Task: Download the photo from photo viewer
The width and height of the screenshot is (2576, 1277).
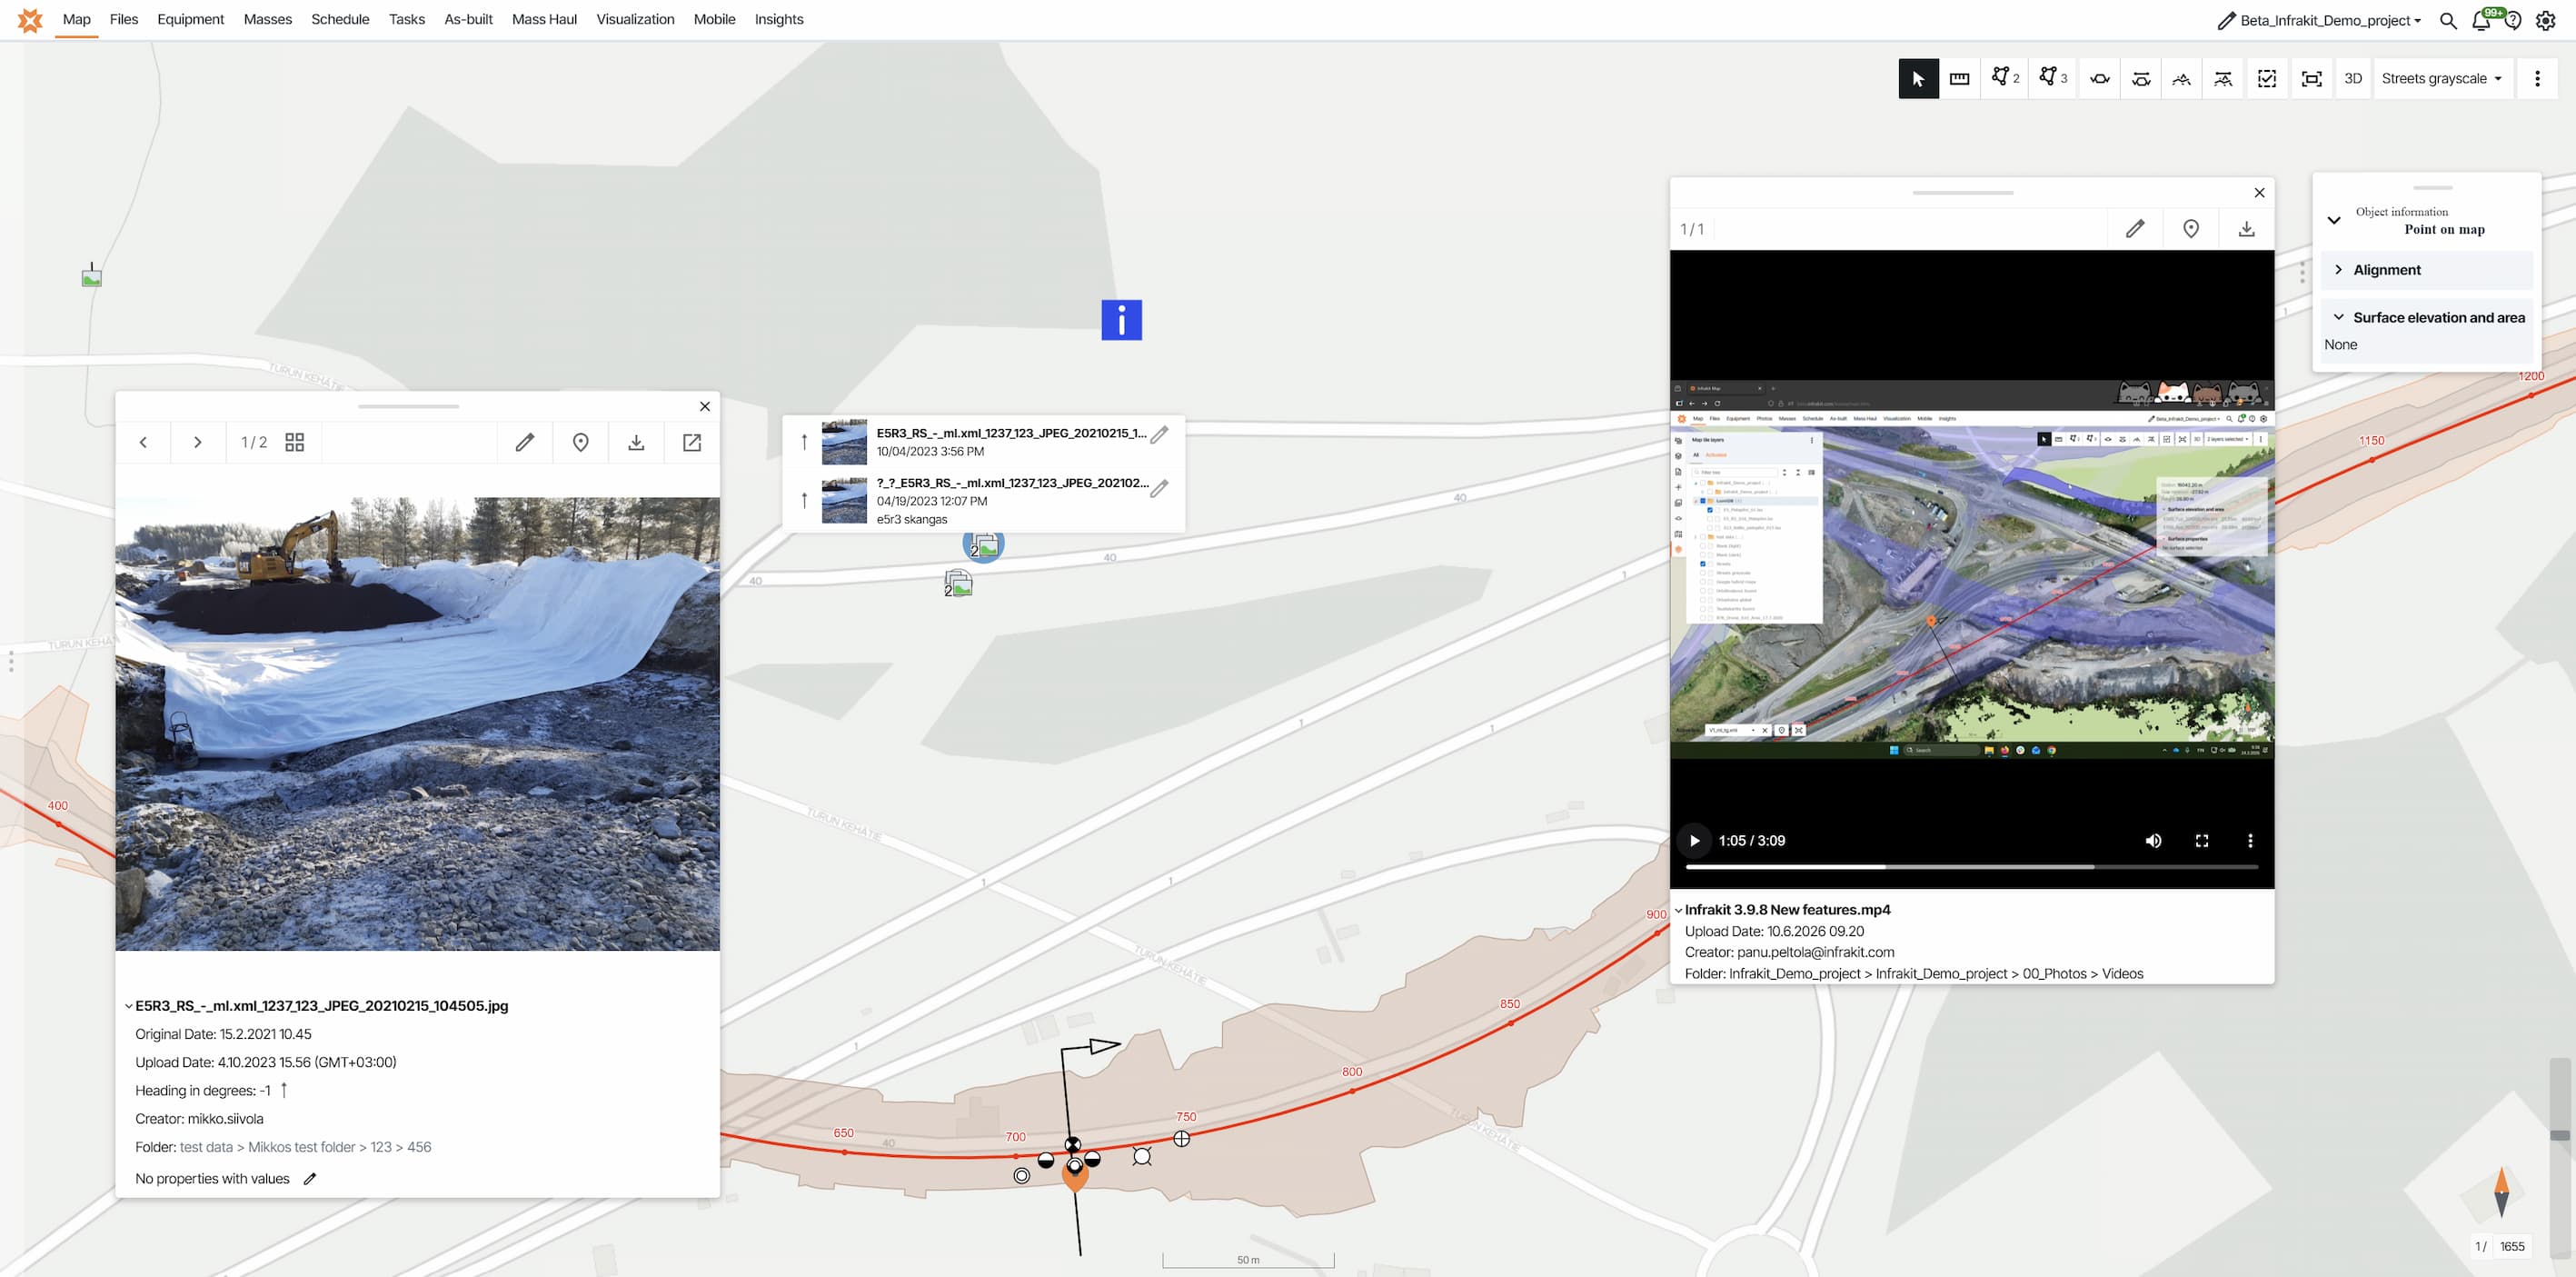Action: [636, 442]
